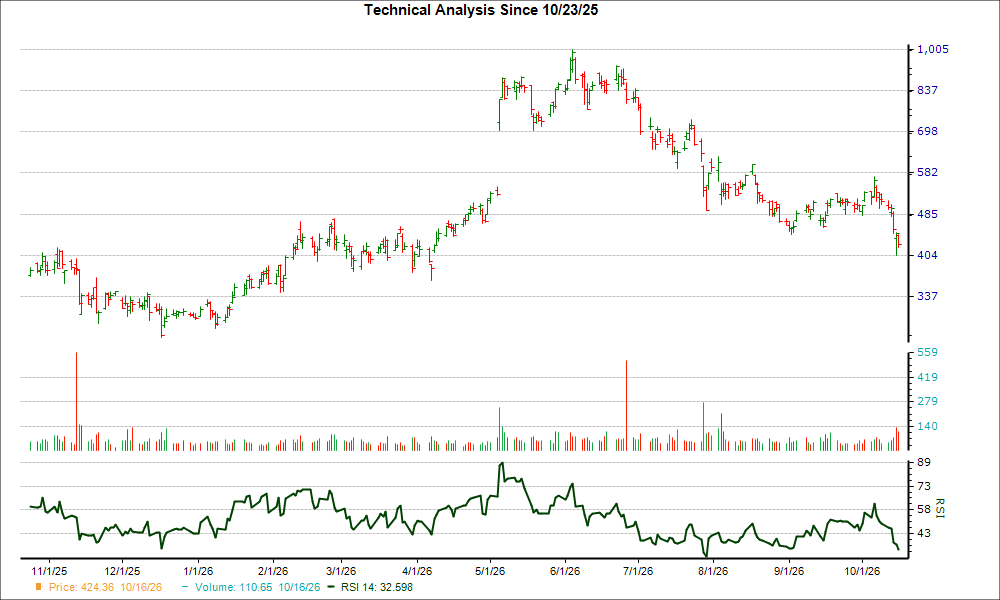The image size is (1000, 600).
Task: Select the 6/1/26 date label
Action: (564, 571)
